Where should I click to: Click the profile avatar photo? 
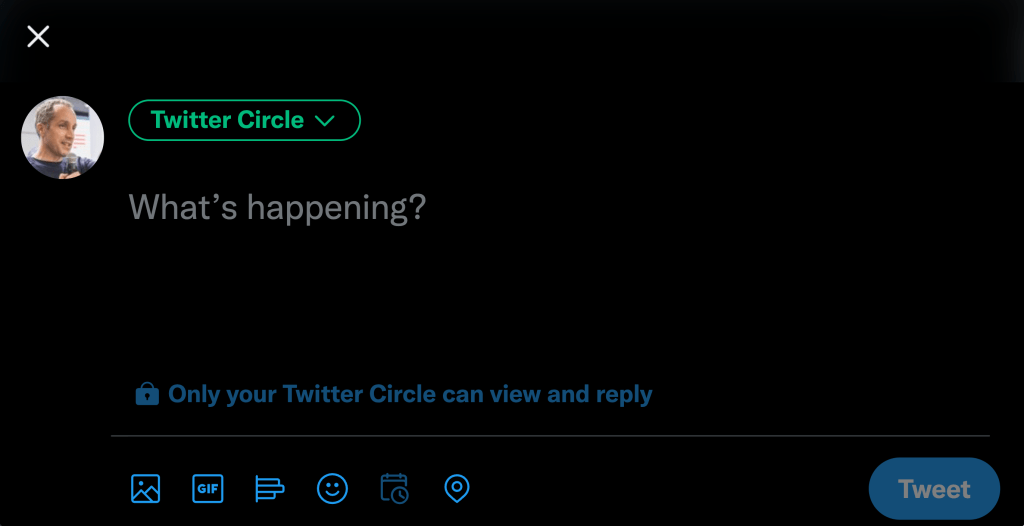point(63,138)
